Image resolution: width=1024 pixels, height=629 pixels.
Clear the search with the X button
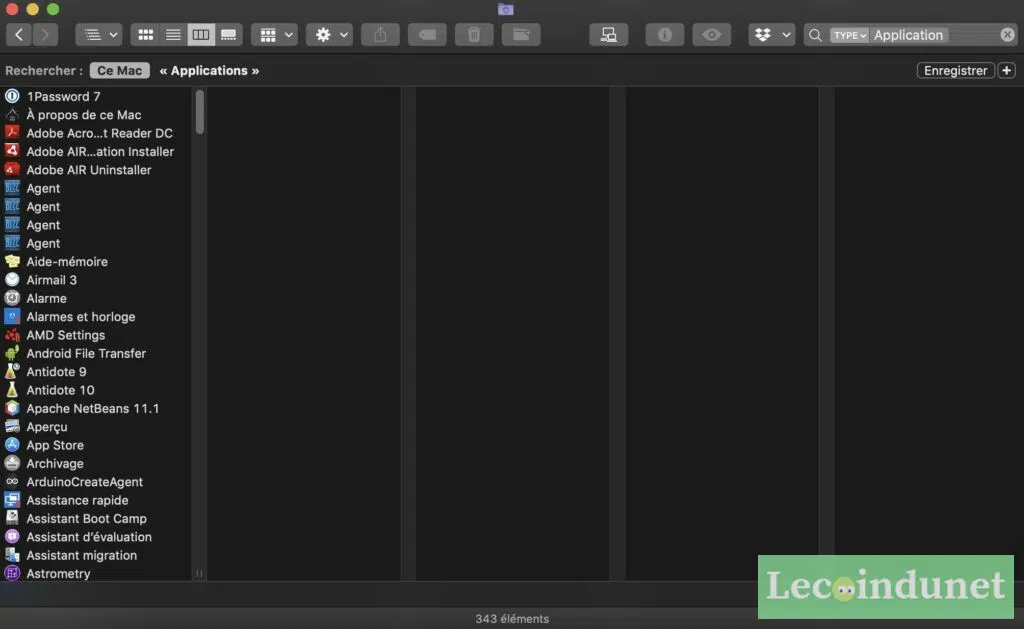click(1007, 35)
